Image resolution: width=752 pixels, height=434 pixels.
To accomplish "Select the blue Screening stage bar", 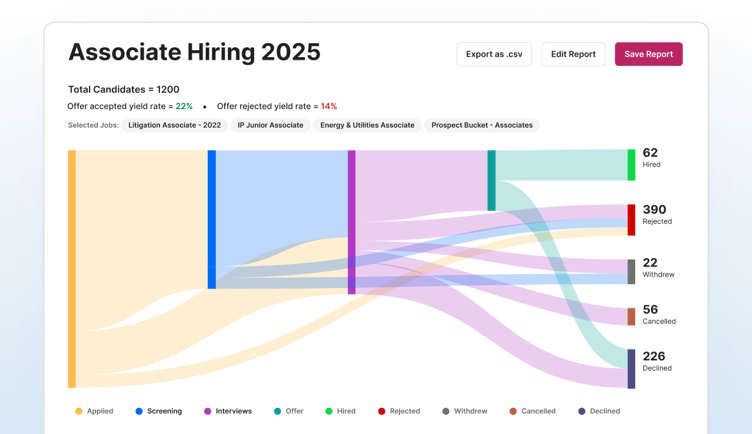I will point(212,219).
